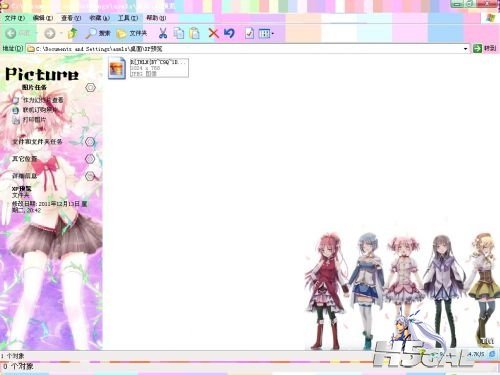Open the 文件(F) menu

[x=15, y=18]
